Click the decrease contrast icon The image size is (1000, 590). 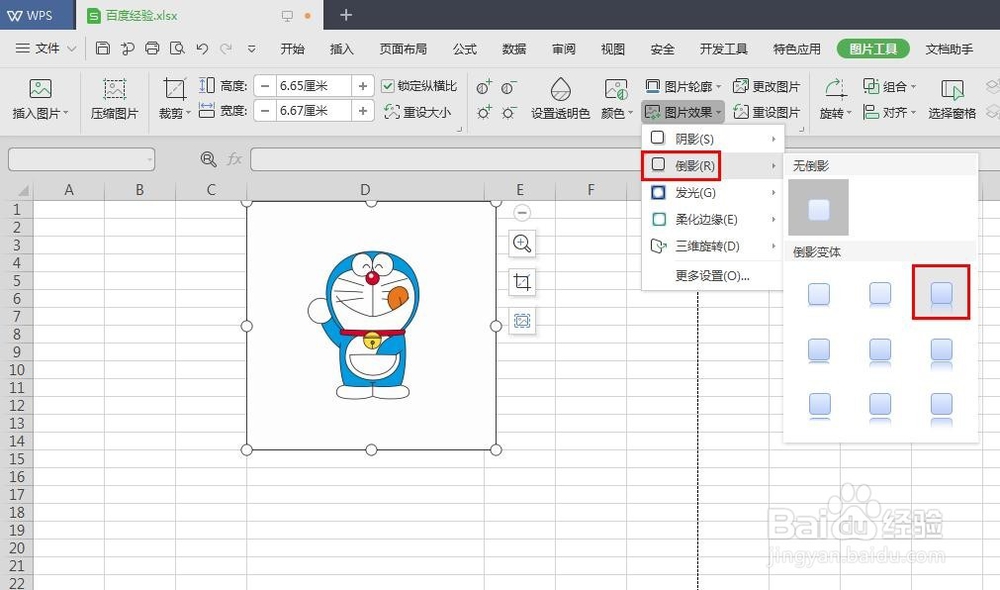[x=508, y=87]
